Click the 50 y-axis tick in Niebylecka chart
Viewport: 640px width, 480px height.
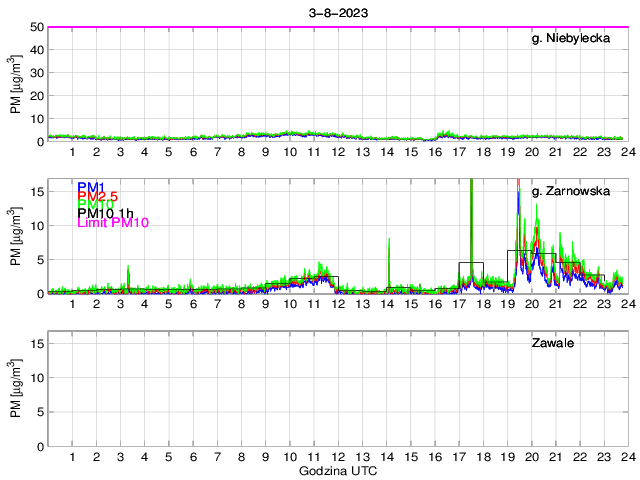point(36,27)
